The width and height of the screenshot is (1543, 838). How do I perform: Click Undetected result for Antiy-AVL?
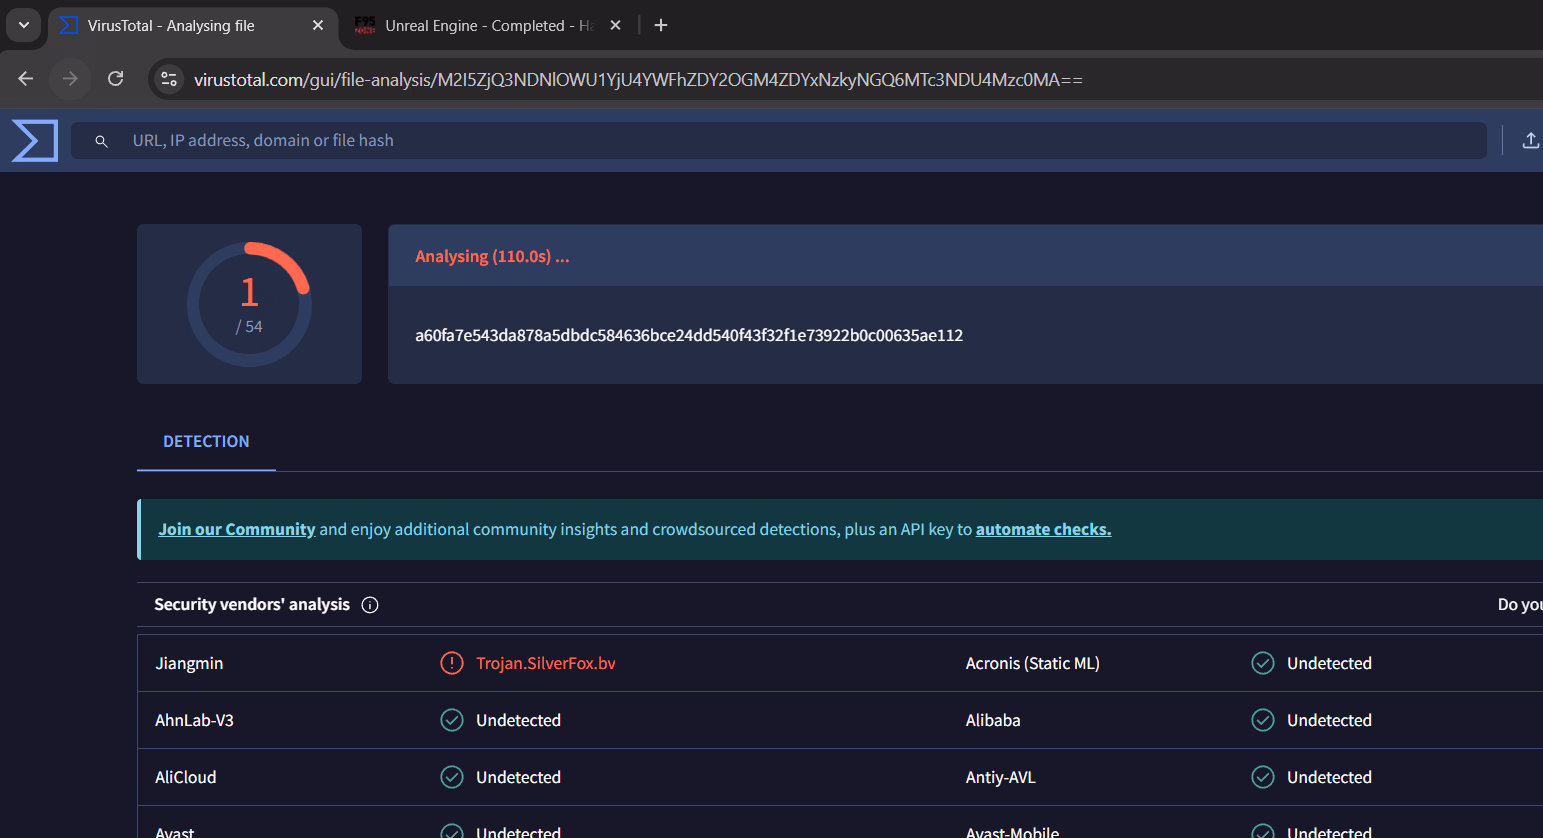click(x=1329, y=777)
